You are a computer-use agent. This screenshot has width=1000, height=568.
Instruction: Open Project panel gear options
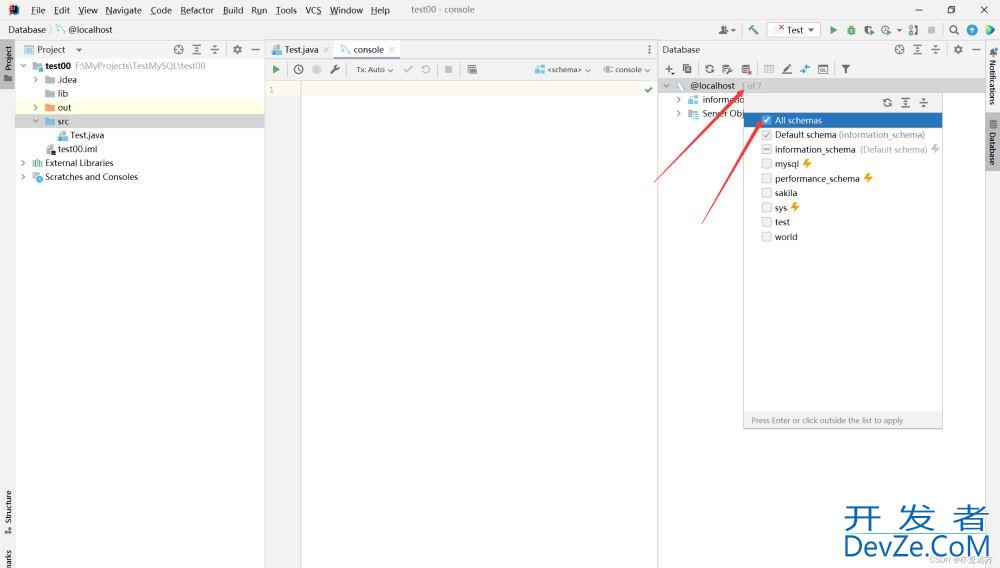click(237, 50)
